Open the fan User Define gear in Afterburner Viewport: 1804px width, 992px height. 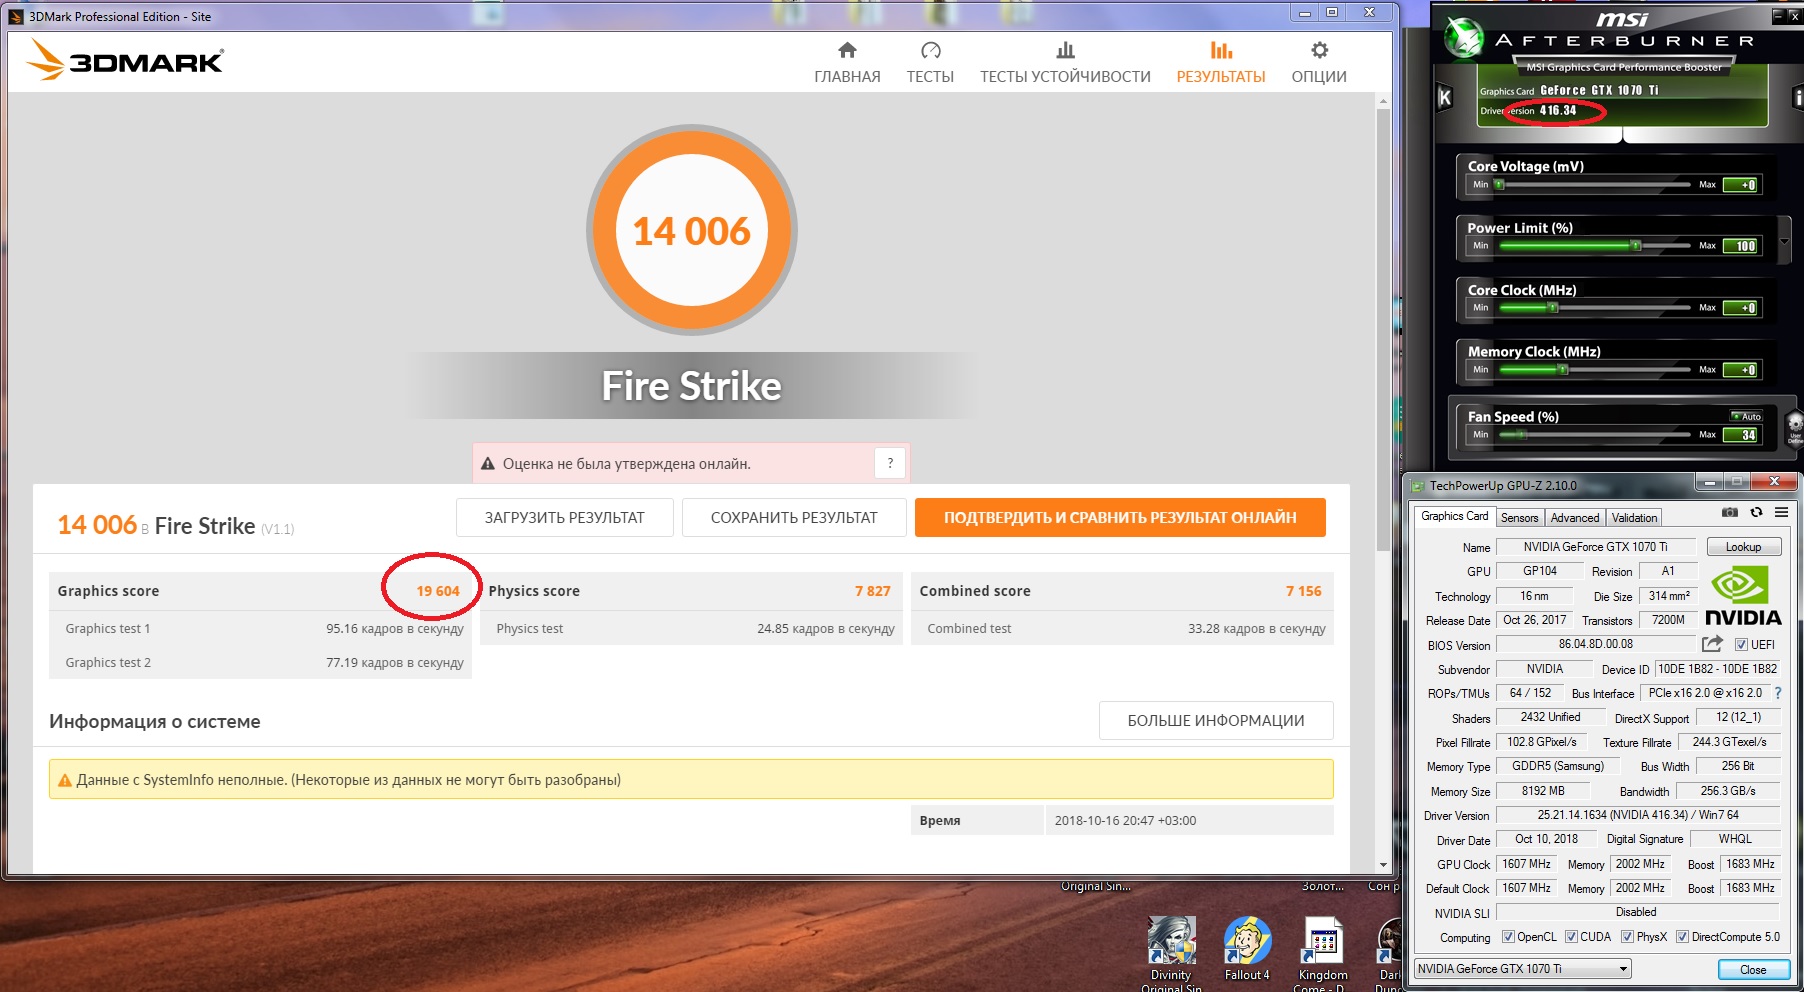click(1795, 425)
